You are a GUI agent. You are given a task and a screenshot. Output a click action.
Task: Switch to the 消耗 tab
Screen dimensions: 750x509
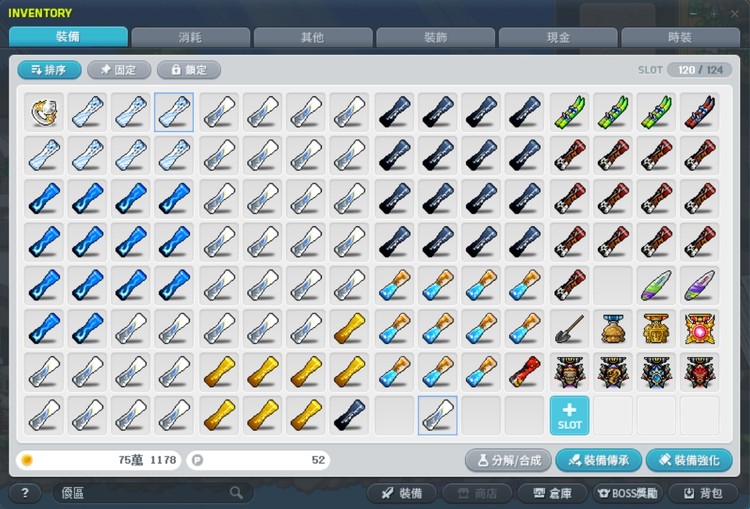[190, 37]
